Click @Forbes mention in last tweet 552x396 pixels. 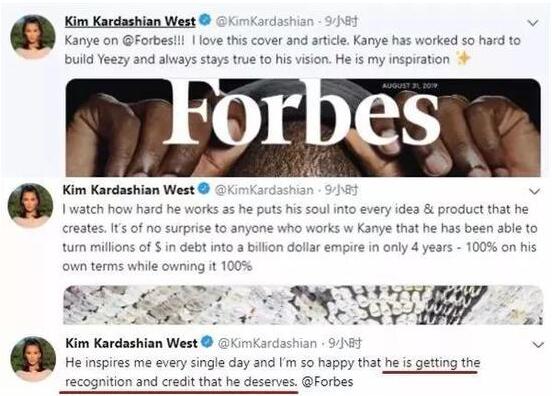click(x=327, y=382)
